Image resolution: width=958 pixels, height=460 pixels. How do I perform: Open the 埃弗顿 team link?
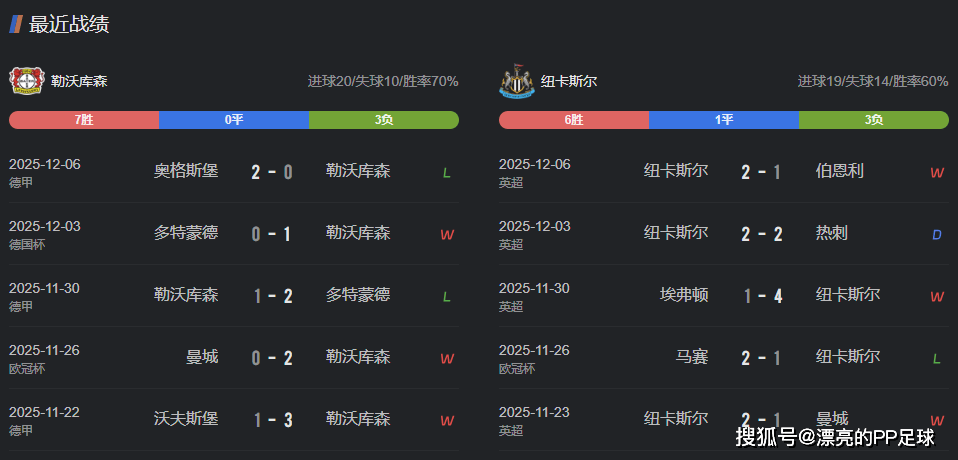coord(684,295)
